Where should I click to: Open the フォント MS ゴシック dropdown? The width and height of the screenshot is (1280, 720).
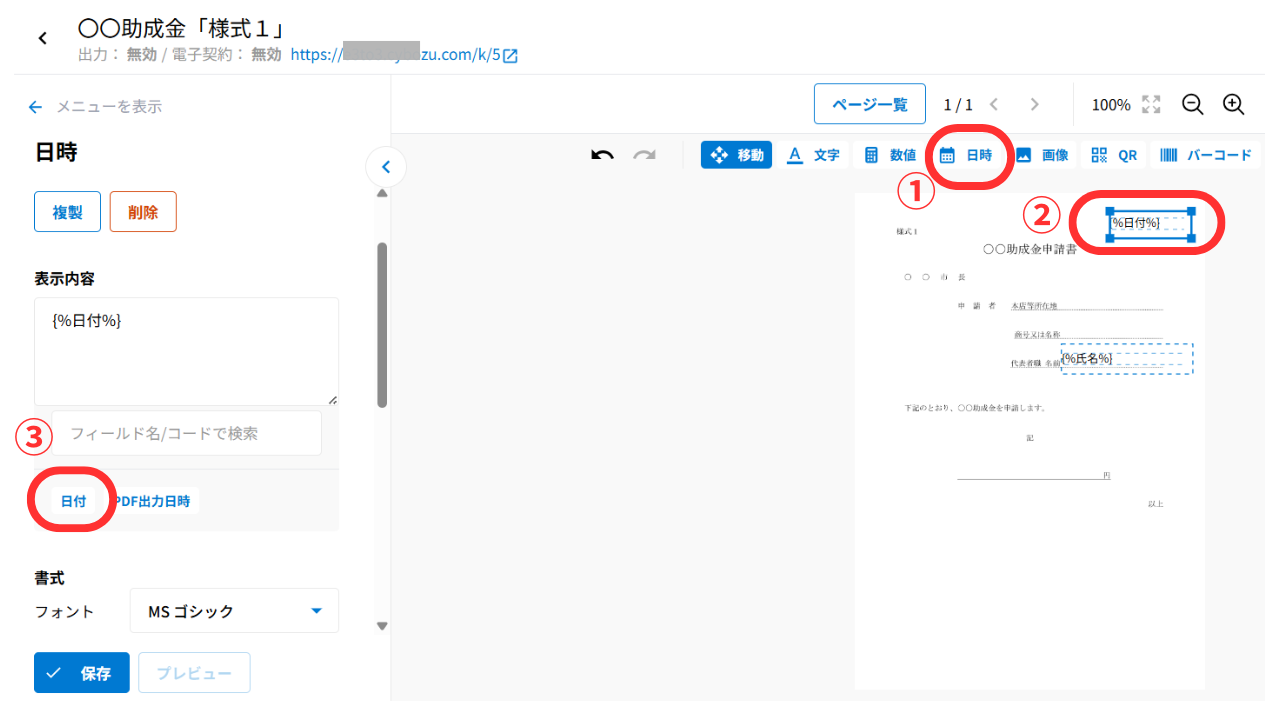[234, 611]
